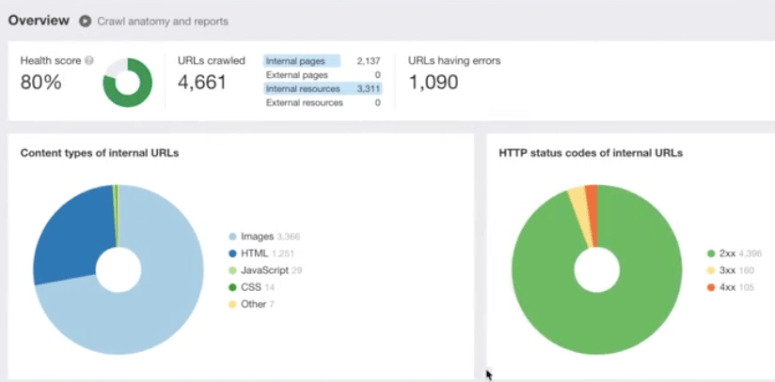The width and height of the screenshot is (775, 382).
Task: Select the External pages row
Action: [x=323, y=75]
